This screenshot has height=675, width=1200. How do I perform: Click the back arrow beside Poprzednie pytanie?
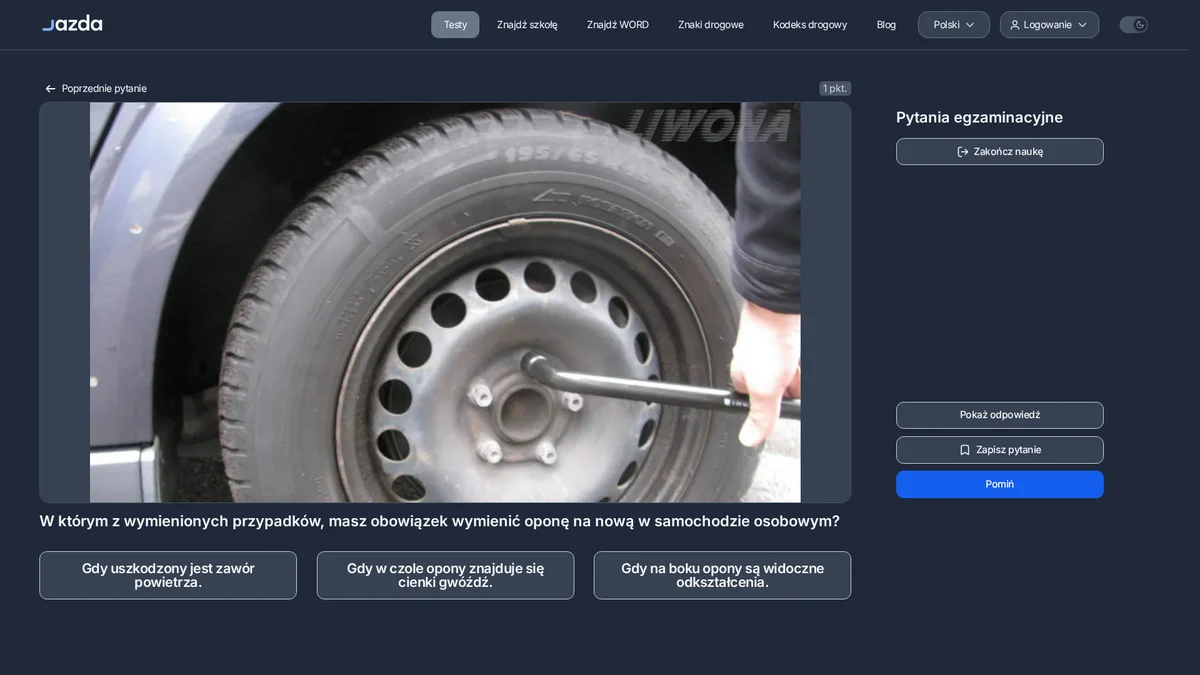point(50,89)
